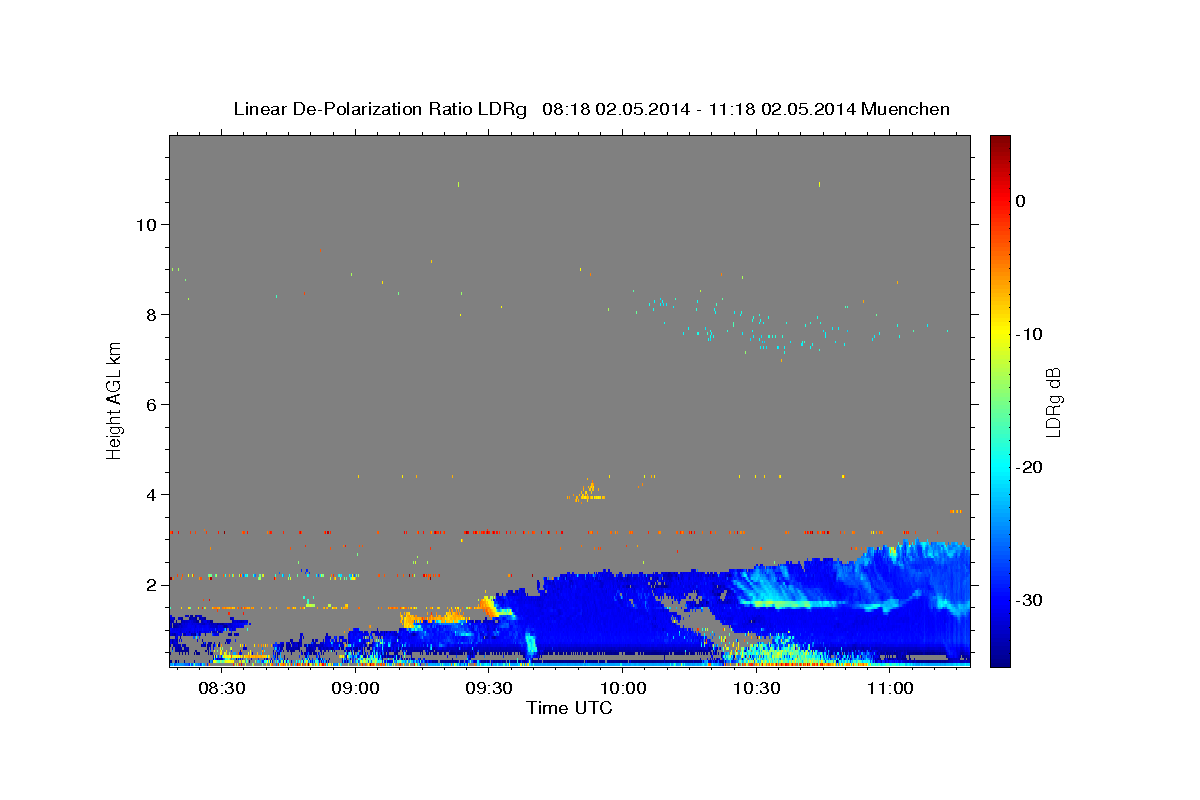Click the height tick label 10
Viewport: 1200px width, 800px height.
tap(146, 225)
